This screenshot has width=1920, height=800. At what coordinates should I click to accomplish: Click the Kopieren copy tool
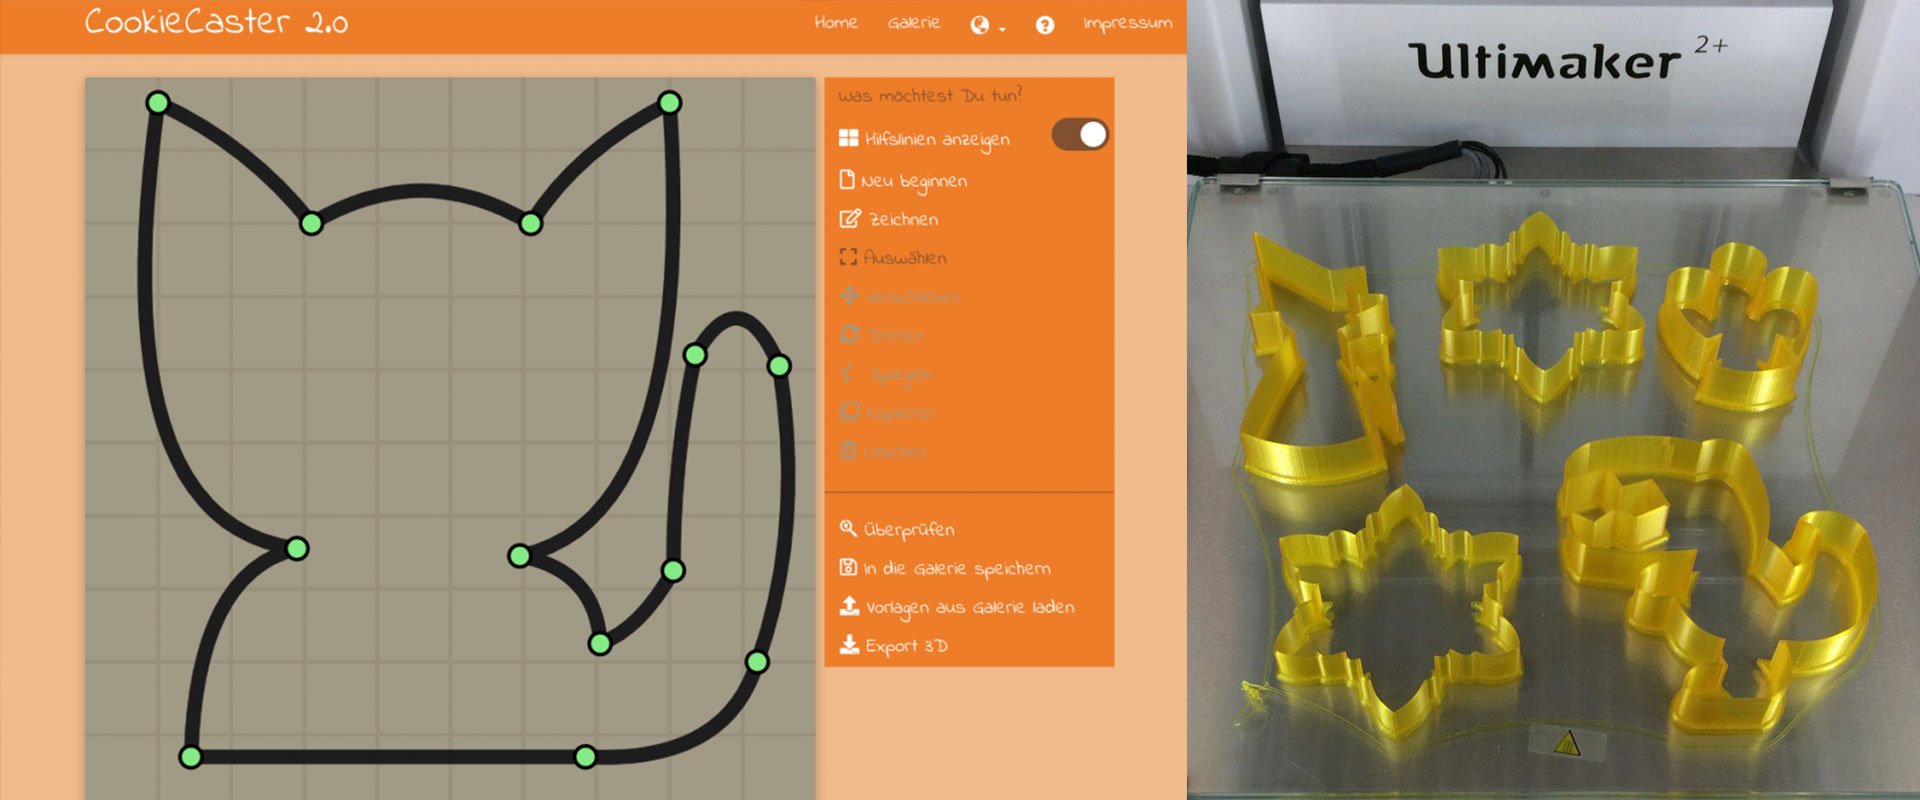coord(887,412)
